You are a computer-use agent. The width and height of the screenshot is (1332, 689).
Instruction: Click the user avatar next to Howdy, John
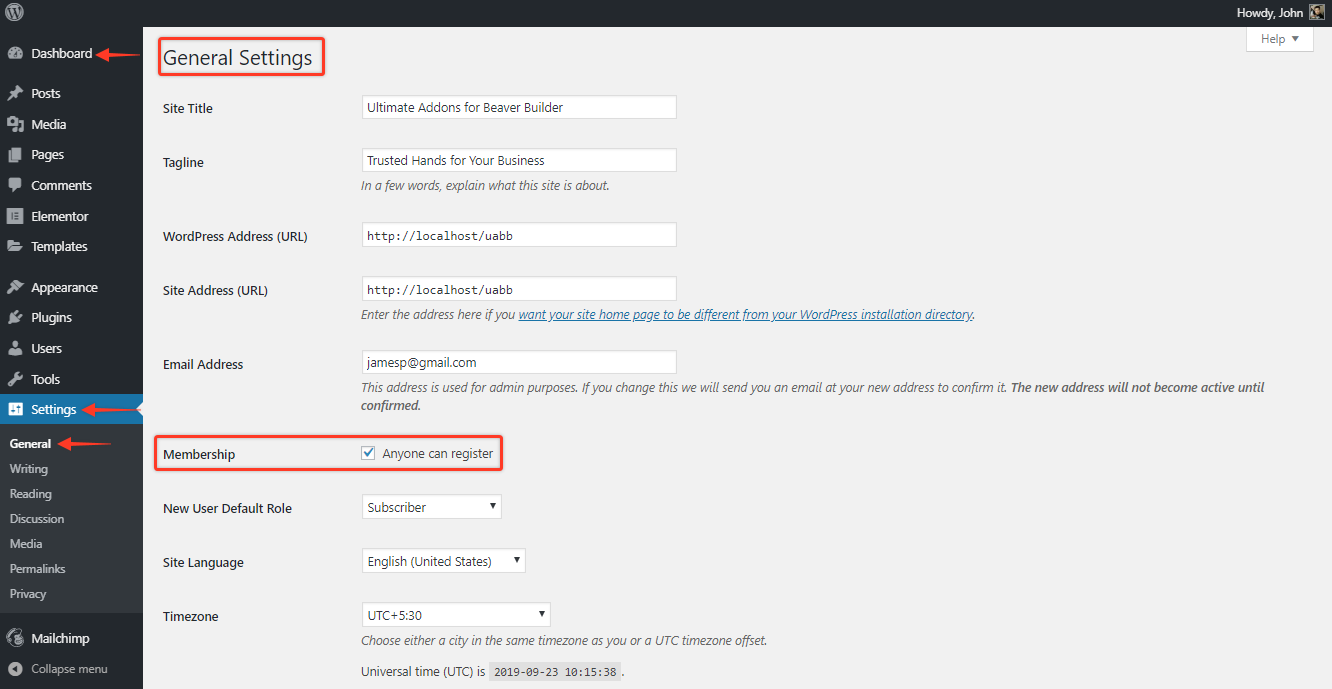(x=1317, y=13)
